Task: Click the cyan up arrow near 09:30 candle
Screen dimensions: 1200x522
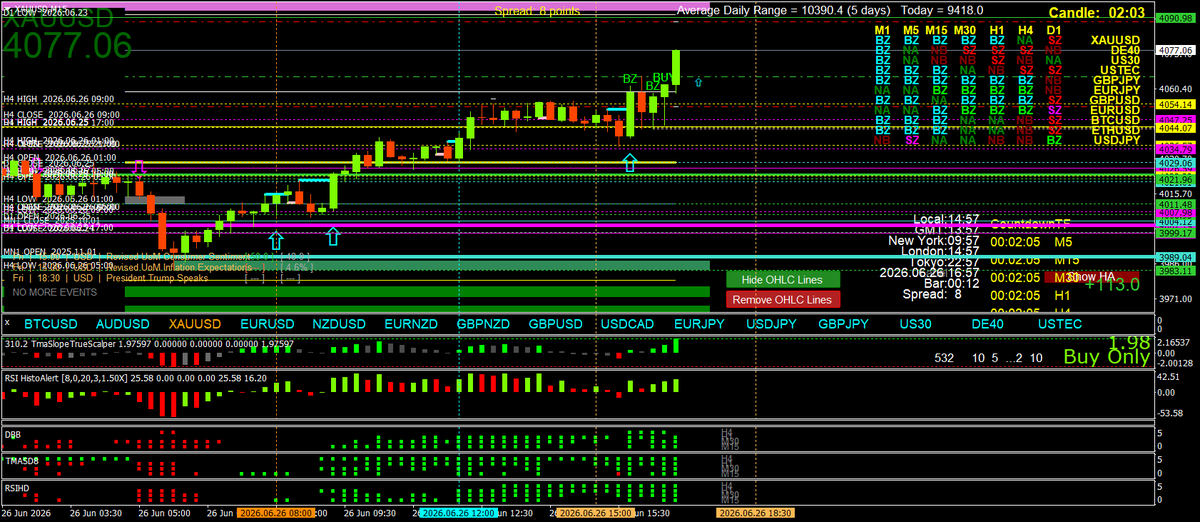Action: [x=333, y=236]
